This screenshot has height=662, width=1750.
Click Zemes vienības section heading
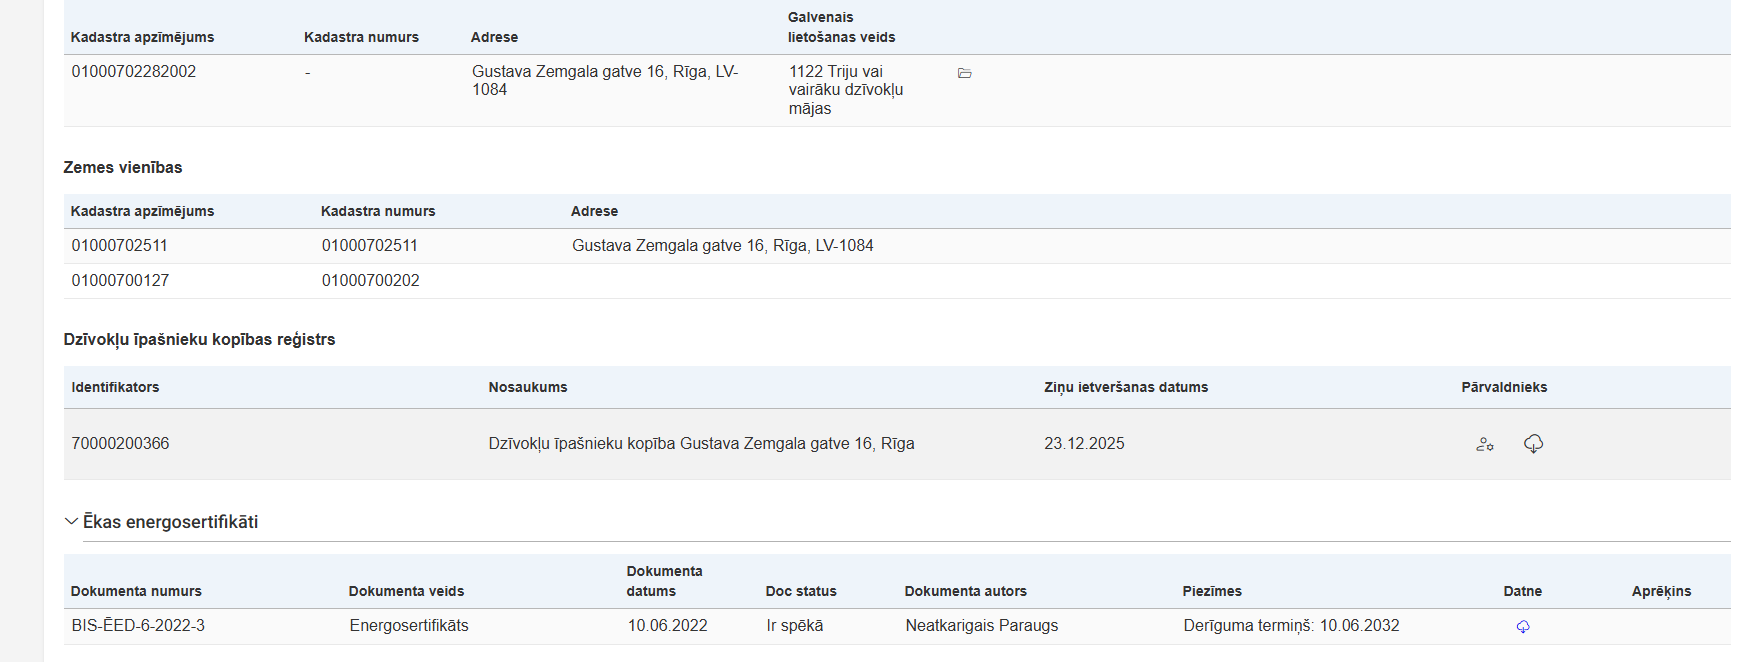point(123,168)
